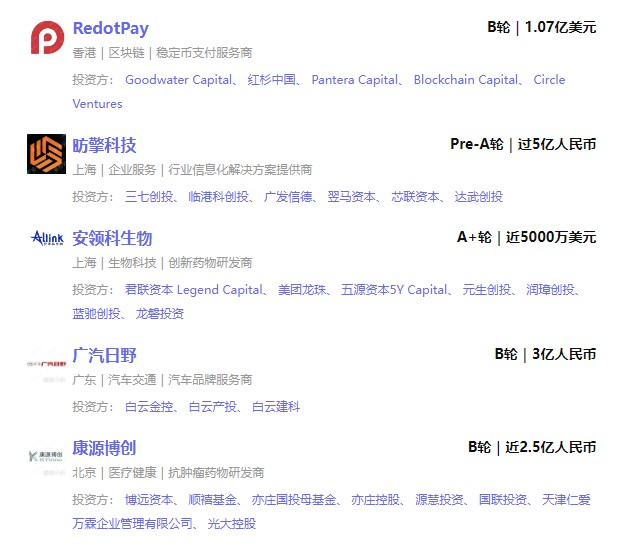Open the 昉擎科技 company link
The height and width of the screenshot is (557, 642).
(x=104, y=145)
